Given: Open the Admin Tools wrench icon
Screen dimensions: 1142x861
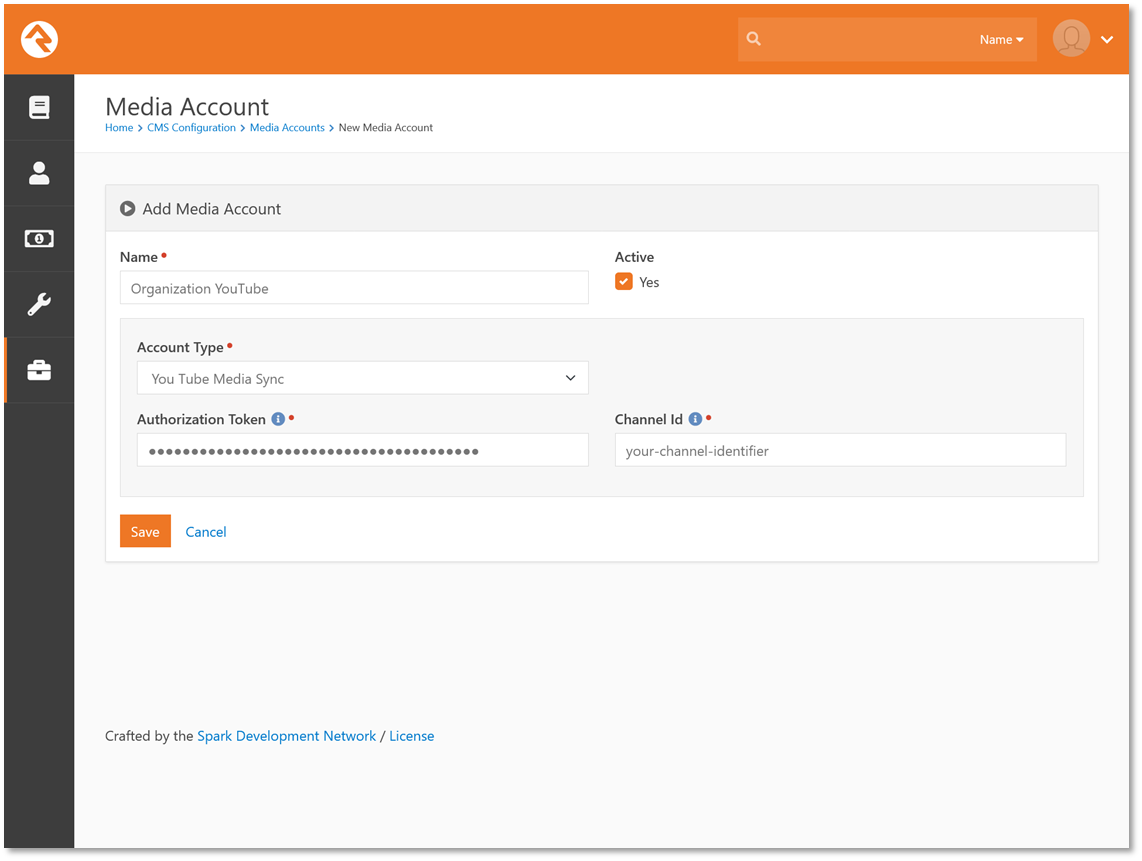Looking at the screenshot, I should point(39,305).
